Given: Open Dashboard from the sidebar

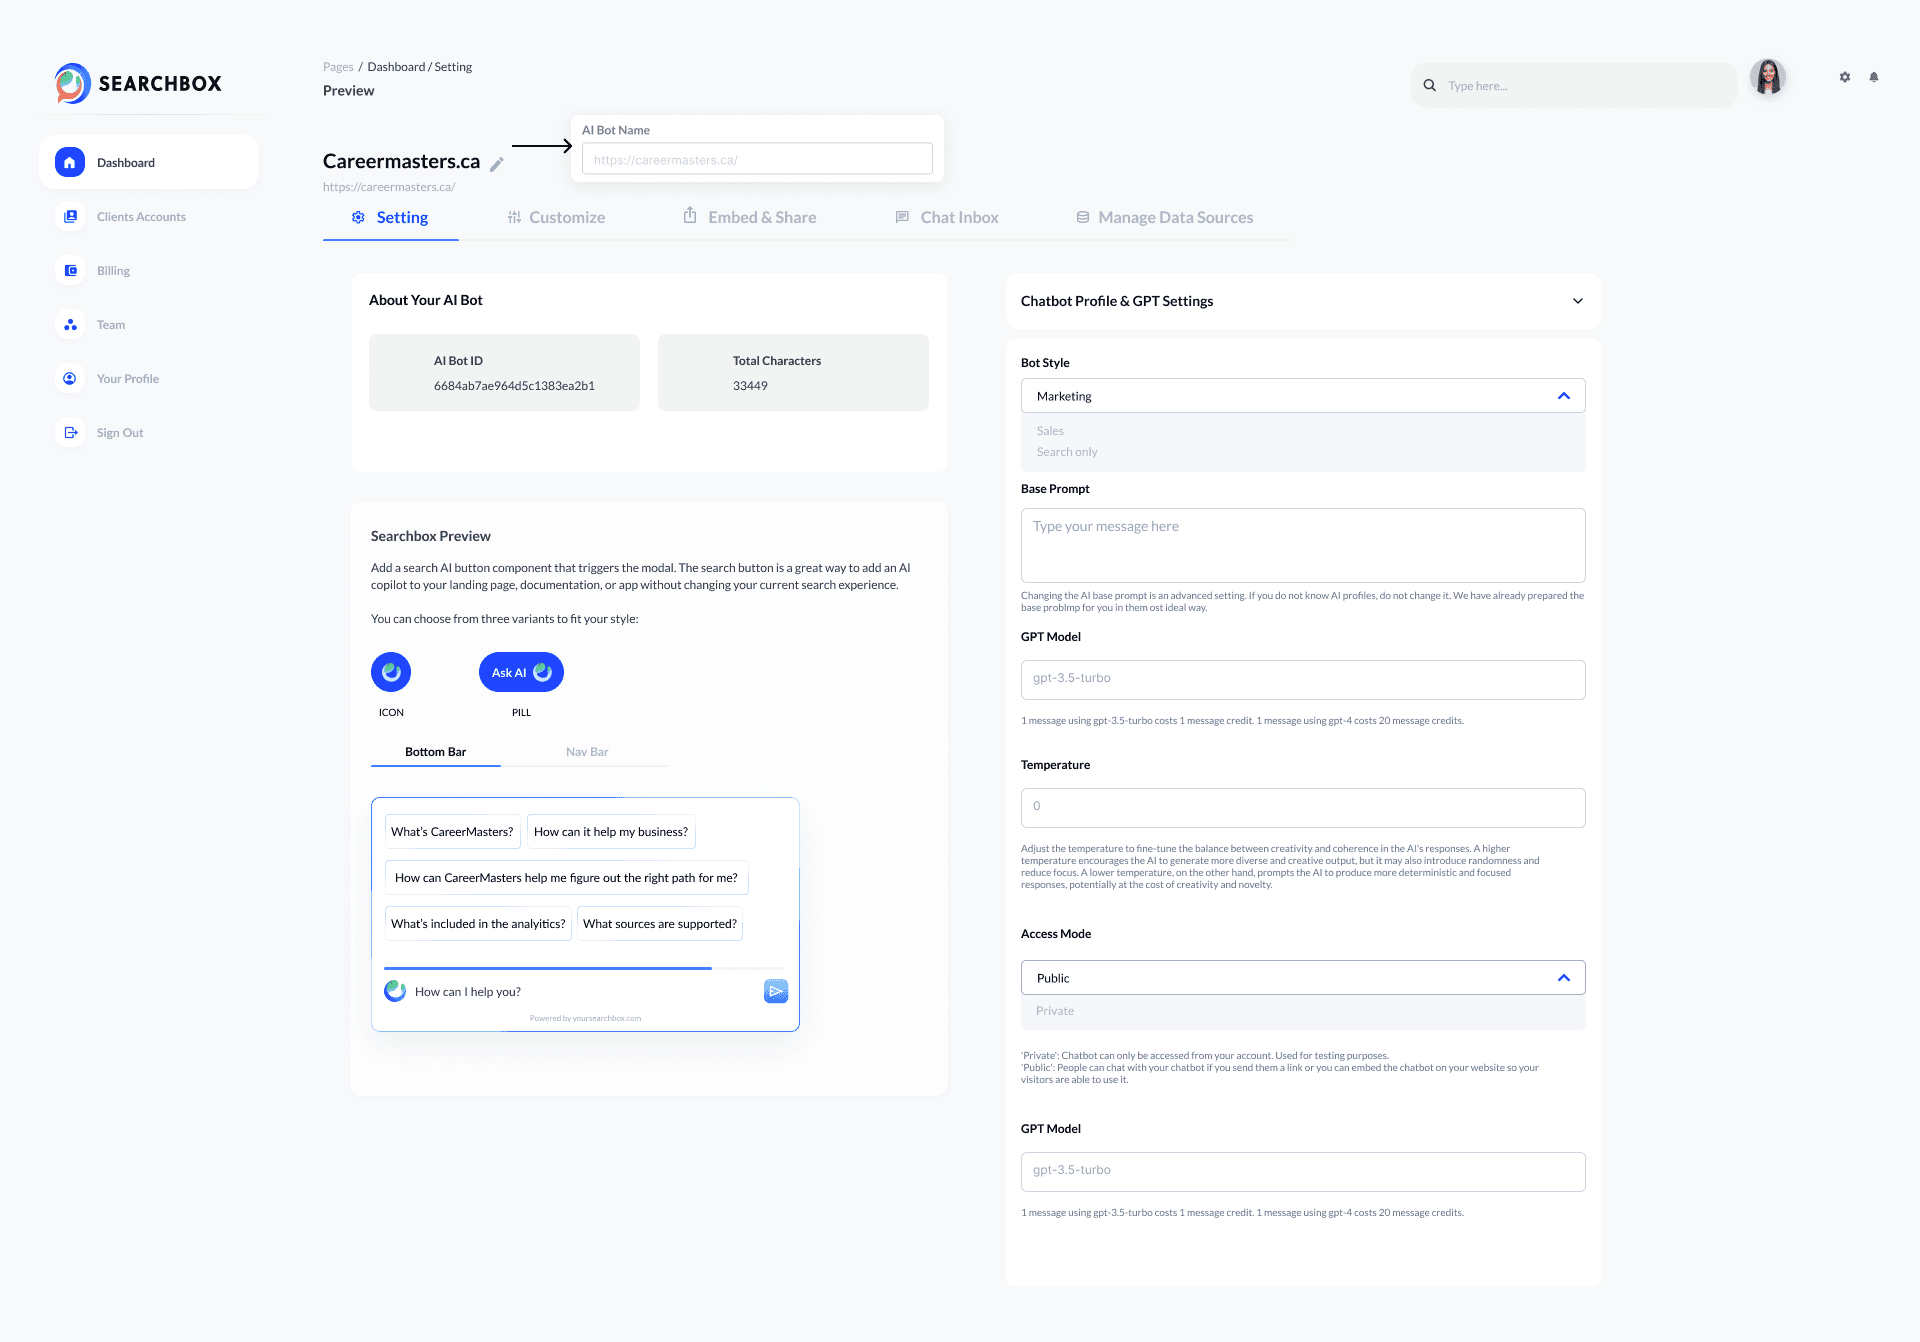Looking at the screenshot, I should pyautogui.click(x=149, y=162).
